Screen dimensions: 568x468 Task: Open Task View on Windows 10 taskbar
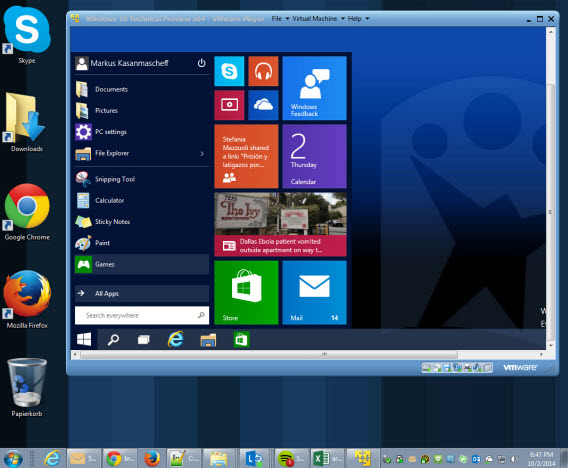144,339
